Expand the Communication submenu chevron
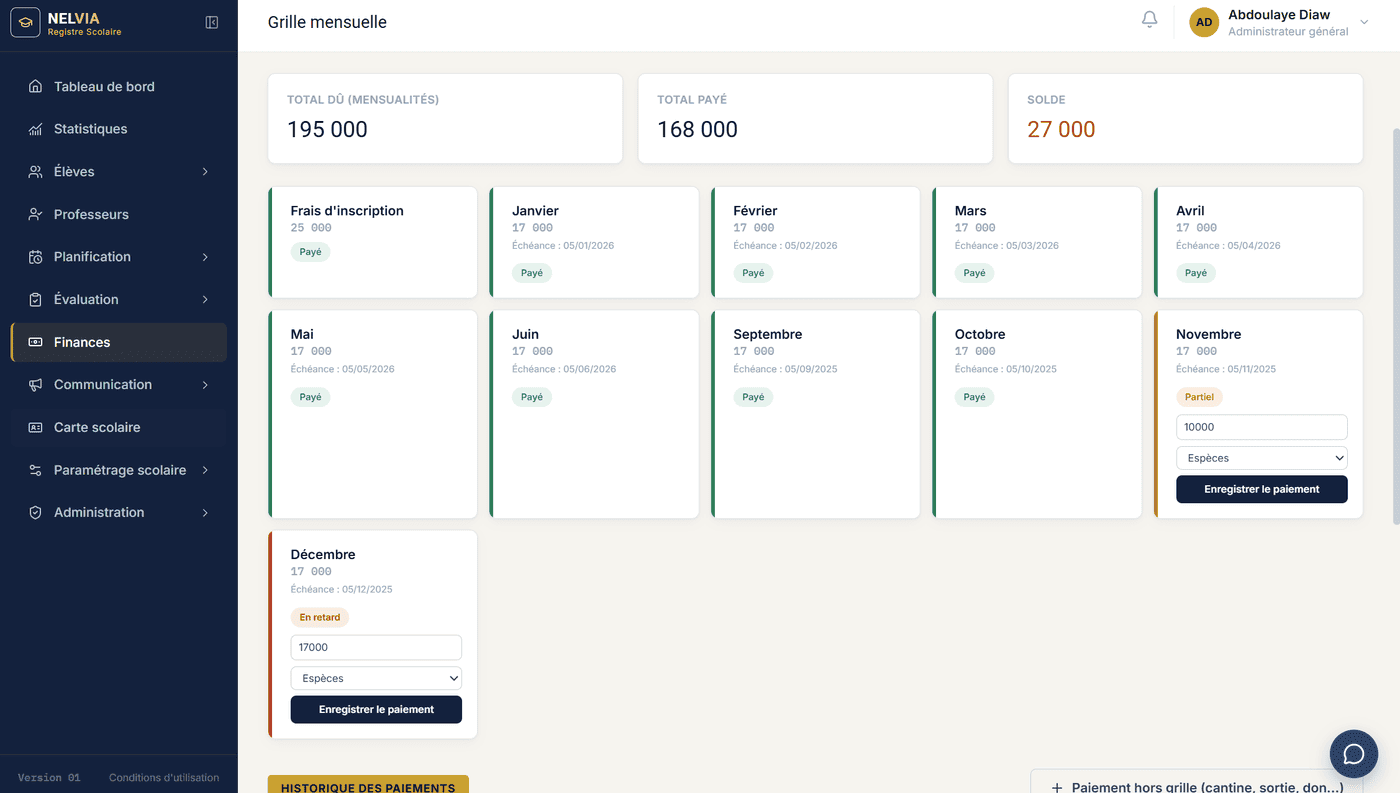1400x793 pixels. point(205,385)
